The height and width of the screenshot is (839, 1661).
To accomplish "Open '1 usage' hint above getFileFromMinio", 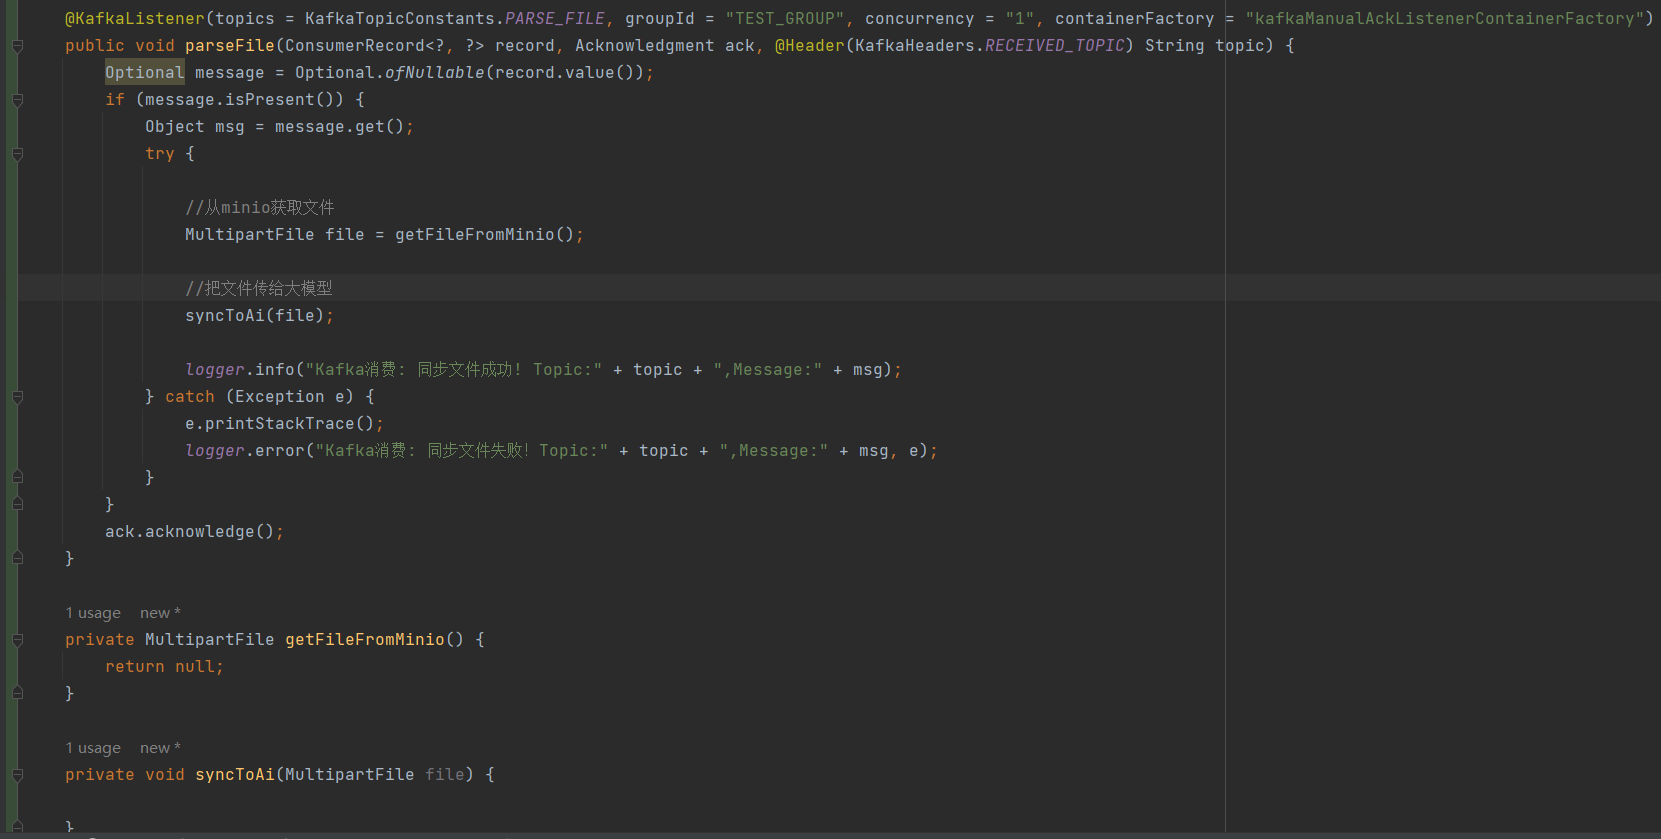I will coord(93,613).
